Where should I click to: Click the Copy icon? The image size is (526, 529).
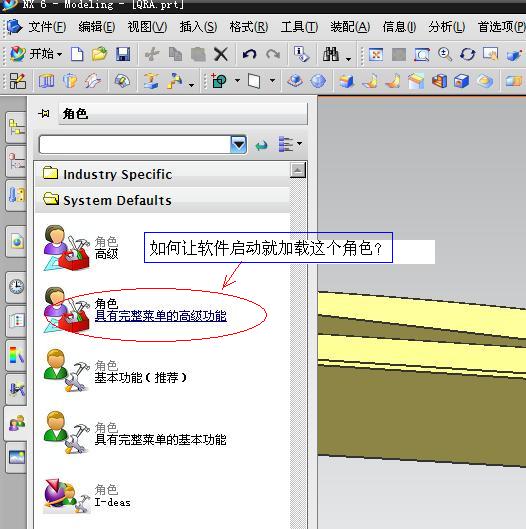pos(175,54)
